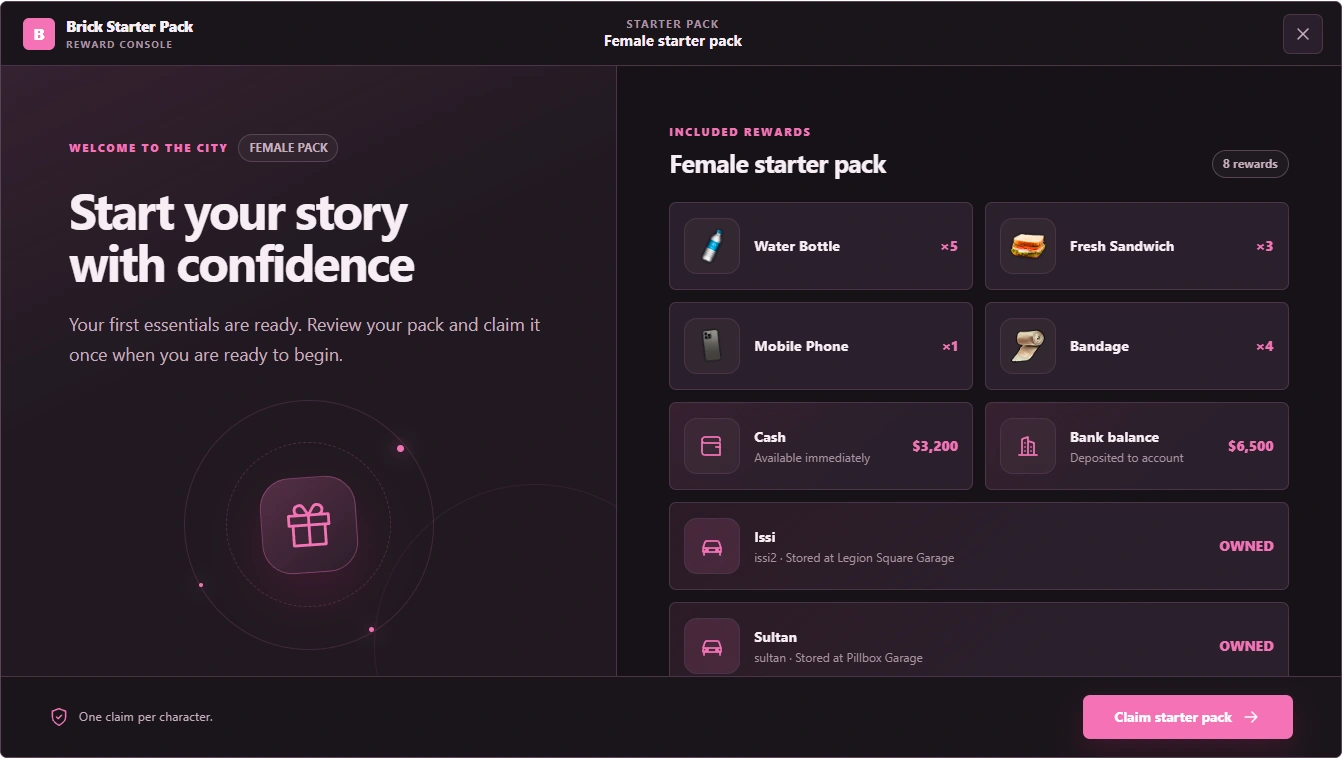Click the 'Female starter pack' section heading
The image size is (1342, 758).
778,164
